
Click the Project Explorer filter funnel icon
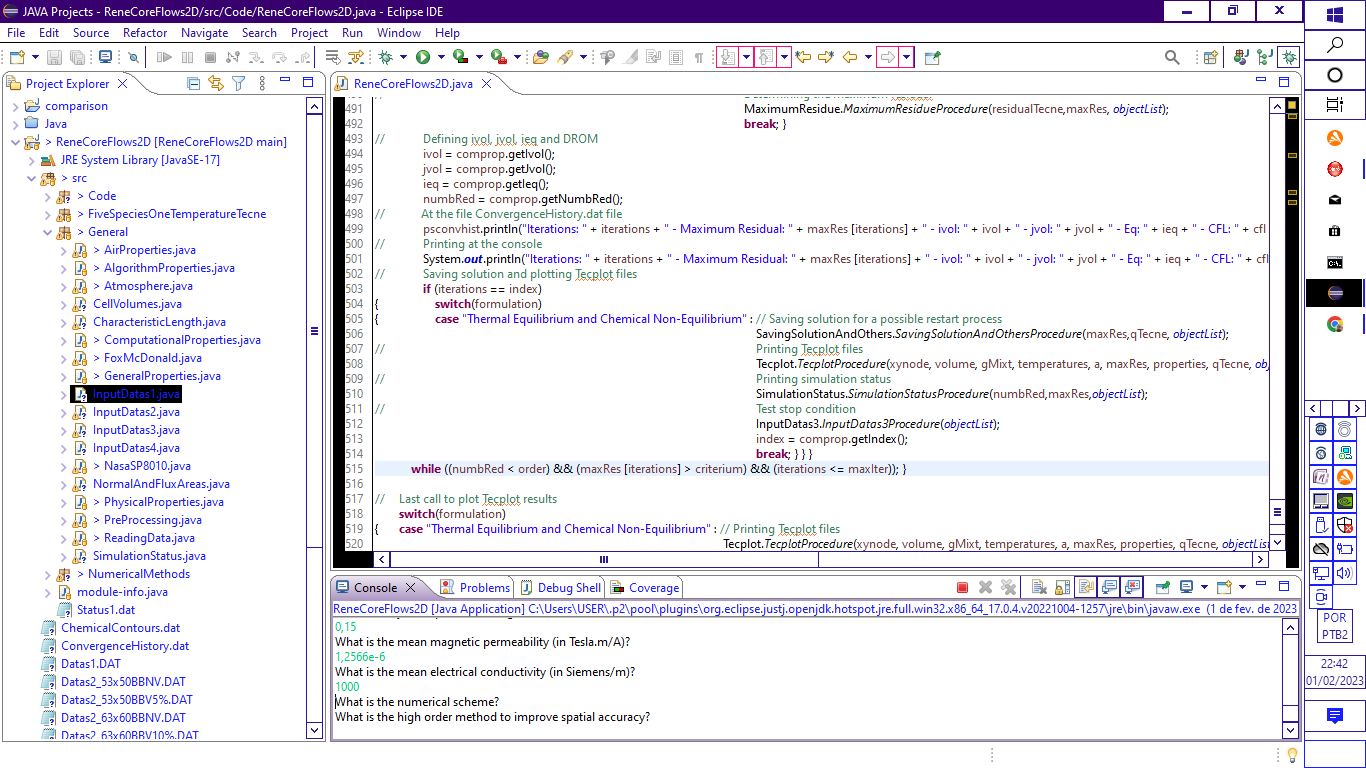pos(238,83)
